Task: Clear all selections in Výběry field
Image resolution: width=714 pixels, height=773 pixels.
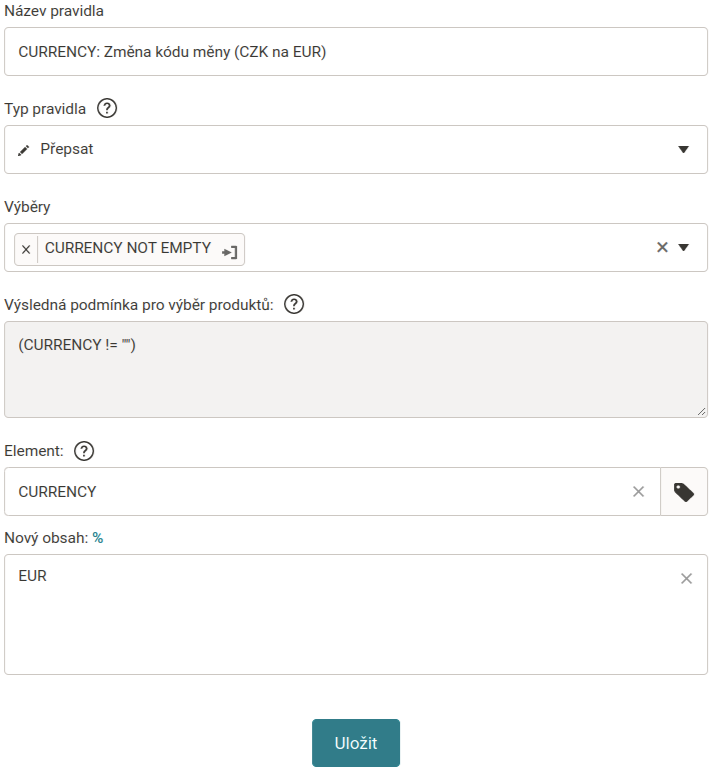Action: pyautogui.click(x=662, y=247)
